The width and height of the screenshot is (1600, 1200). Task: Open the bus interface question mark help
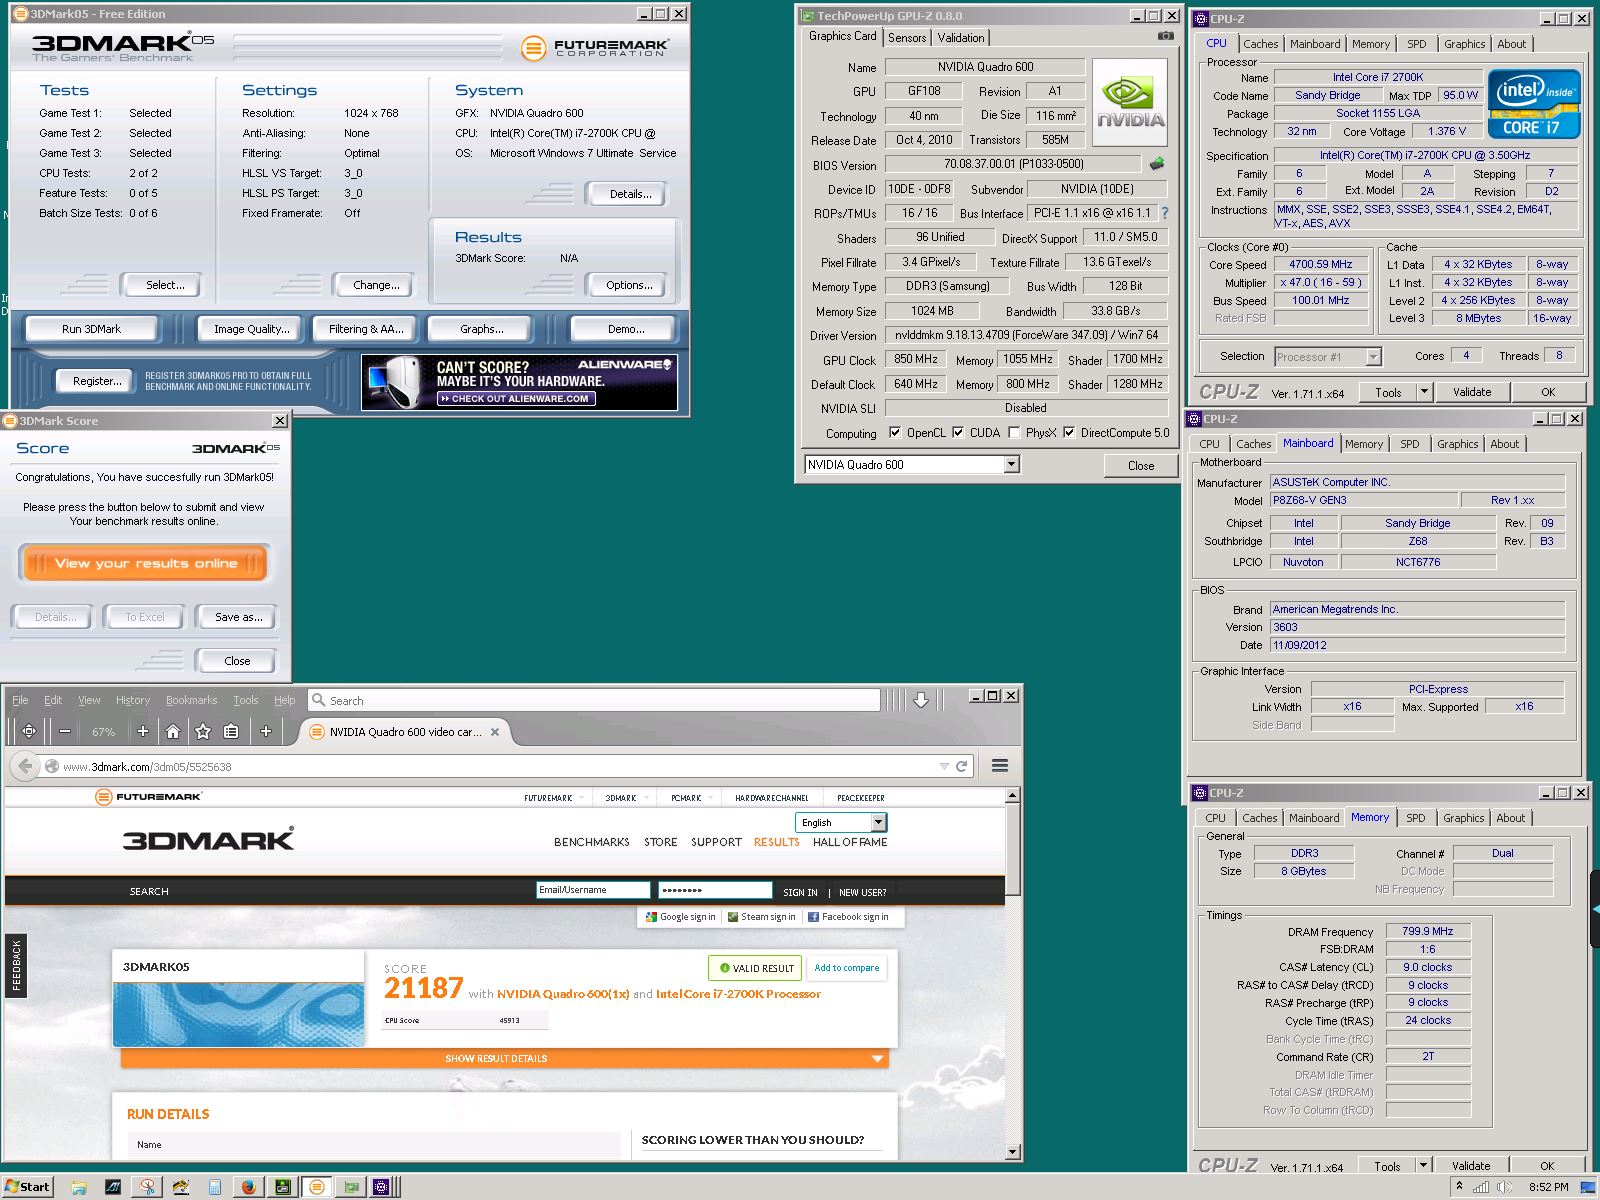click(1165, 213)
